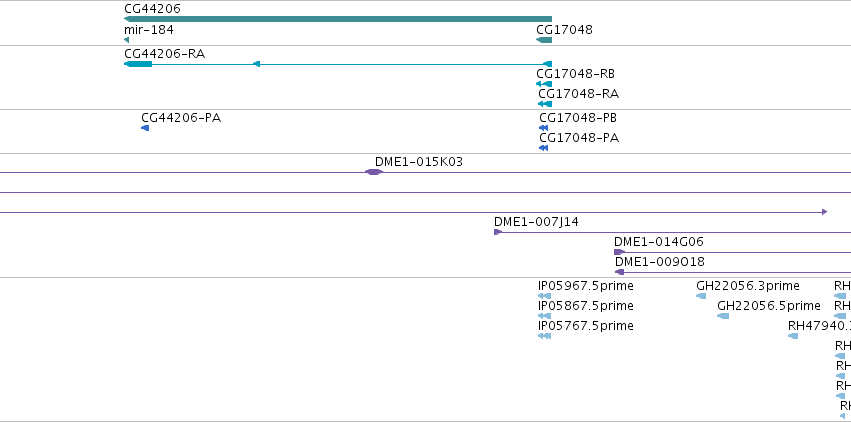Click the CG44206-PA protein glyph
This screenshot has height=422, width=851.
pos(145,128)
